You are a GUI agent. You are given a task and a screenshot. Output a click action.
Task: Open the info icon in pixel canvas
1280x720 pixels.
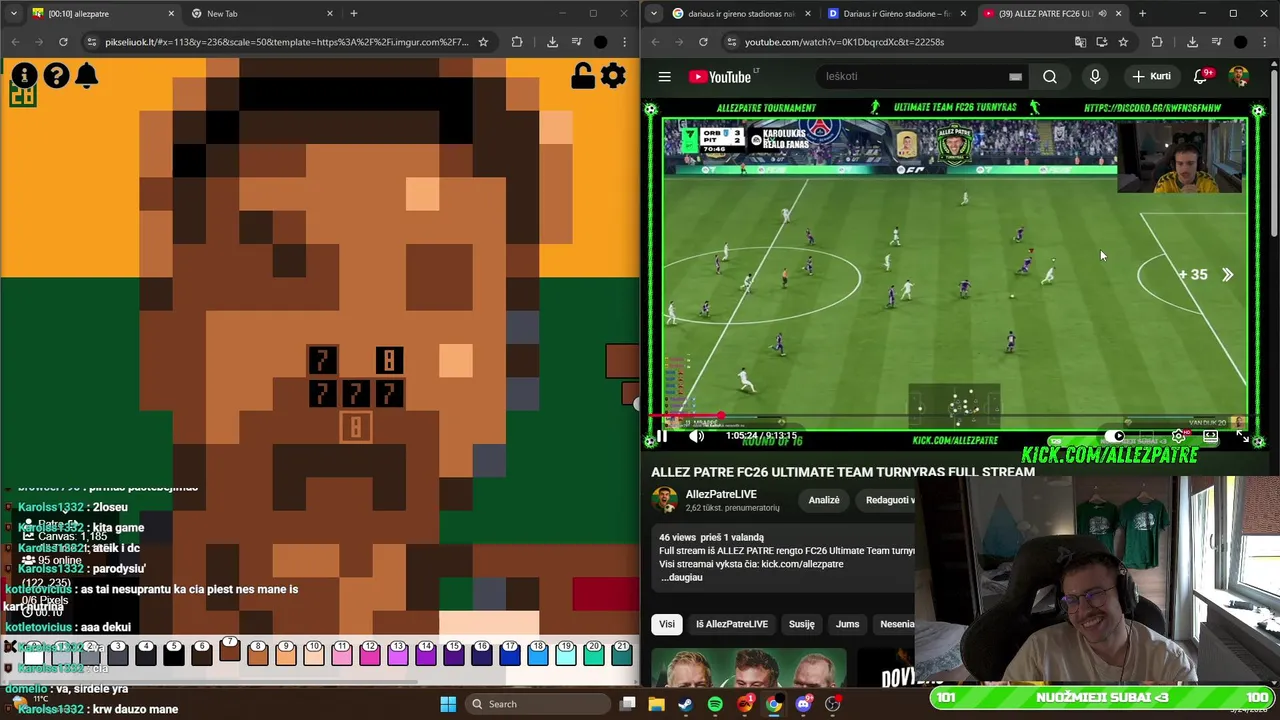(x=24, y=76)
